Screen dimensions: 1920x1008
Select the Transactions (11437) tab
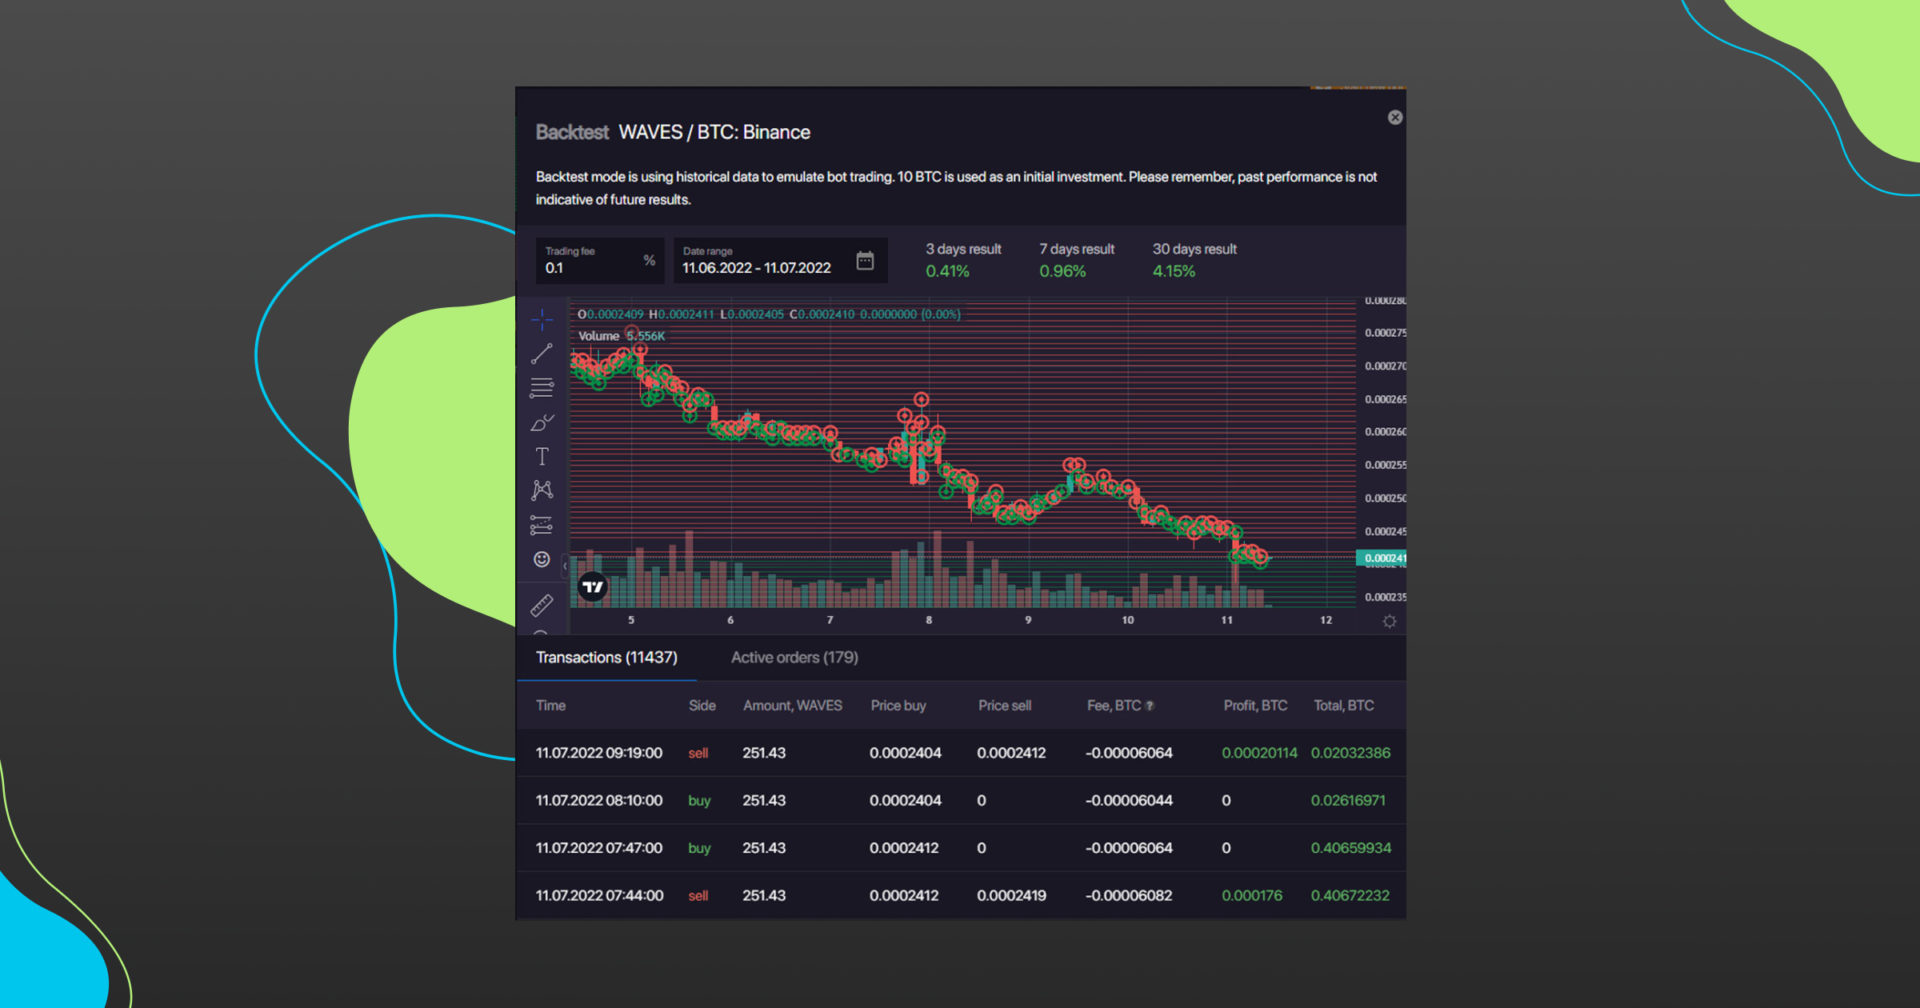click(606, 657)
